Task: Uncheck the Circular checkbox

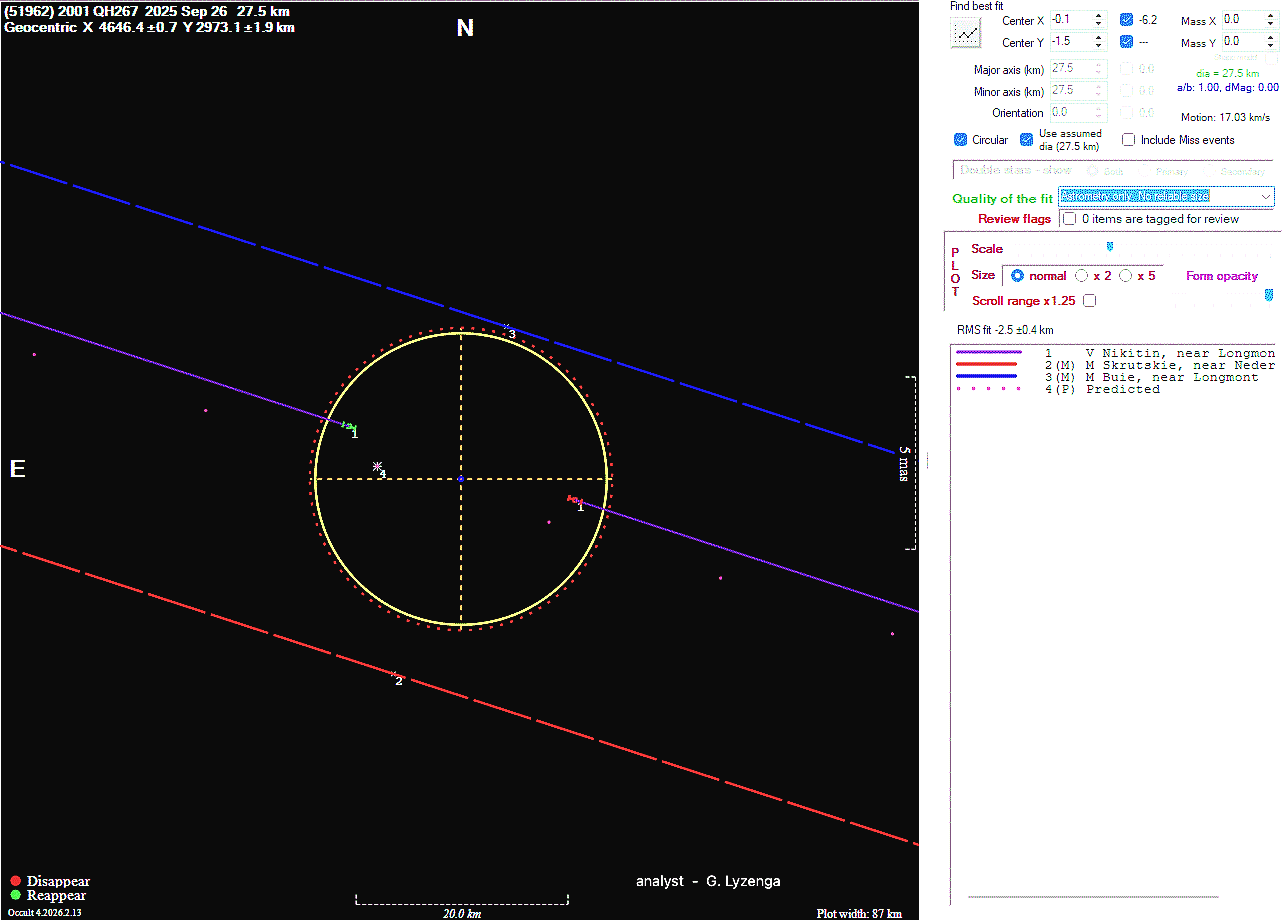Action: (x=961, y=140)
